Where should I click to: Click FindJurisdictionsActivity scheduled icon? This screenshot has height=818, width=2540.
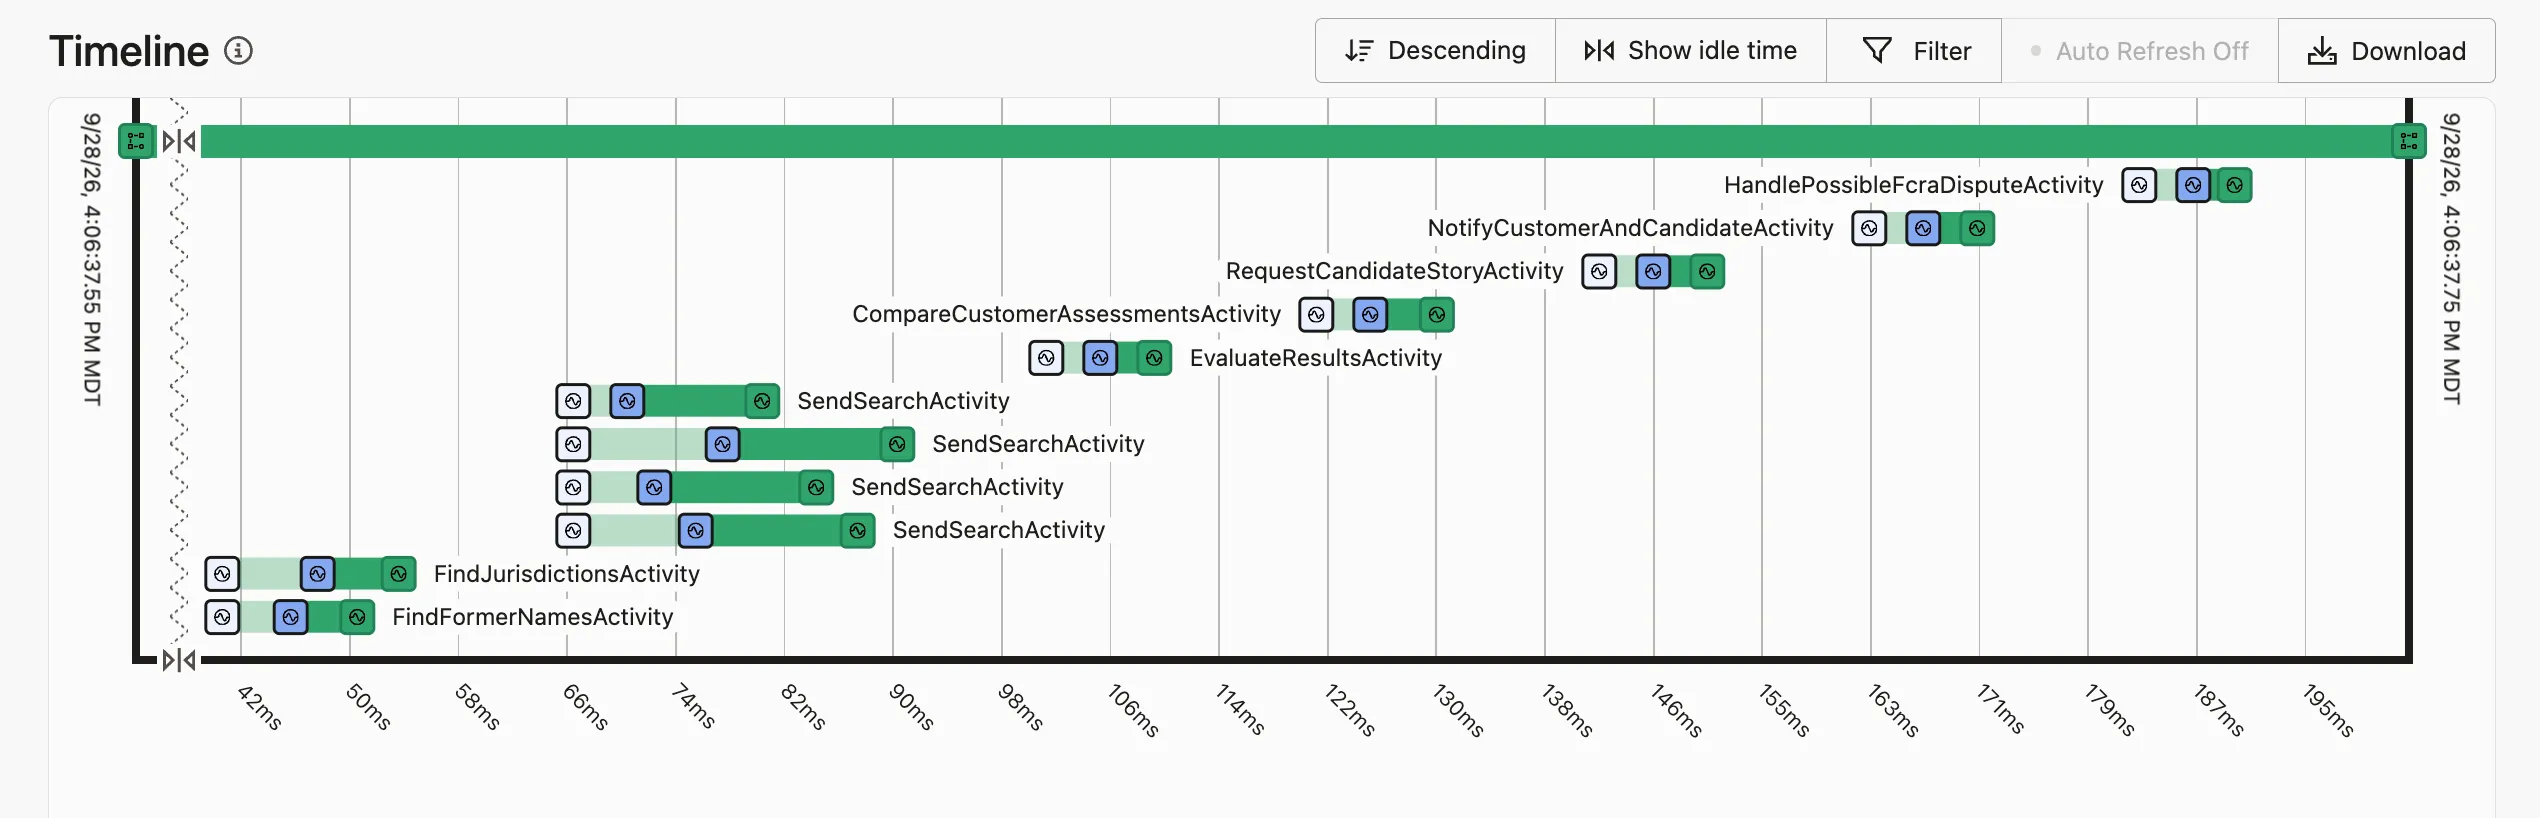222,574
